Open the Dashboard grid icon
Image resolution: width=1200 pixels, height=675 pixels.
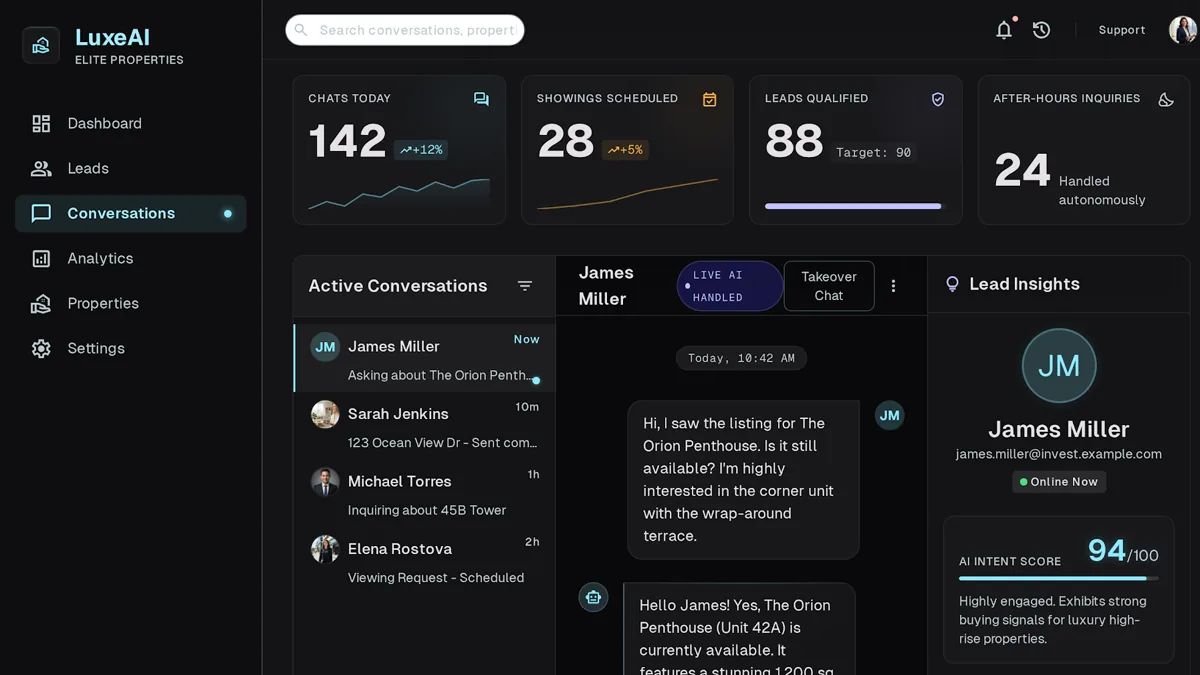tap(41, 124)
